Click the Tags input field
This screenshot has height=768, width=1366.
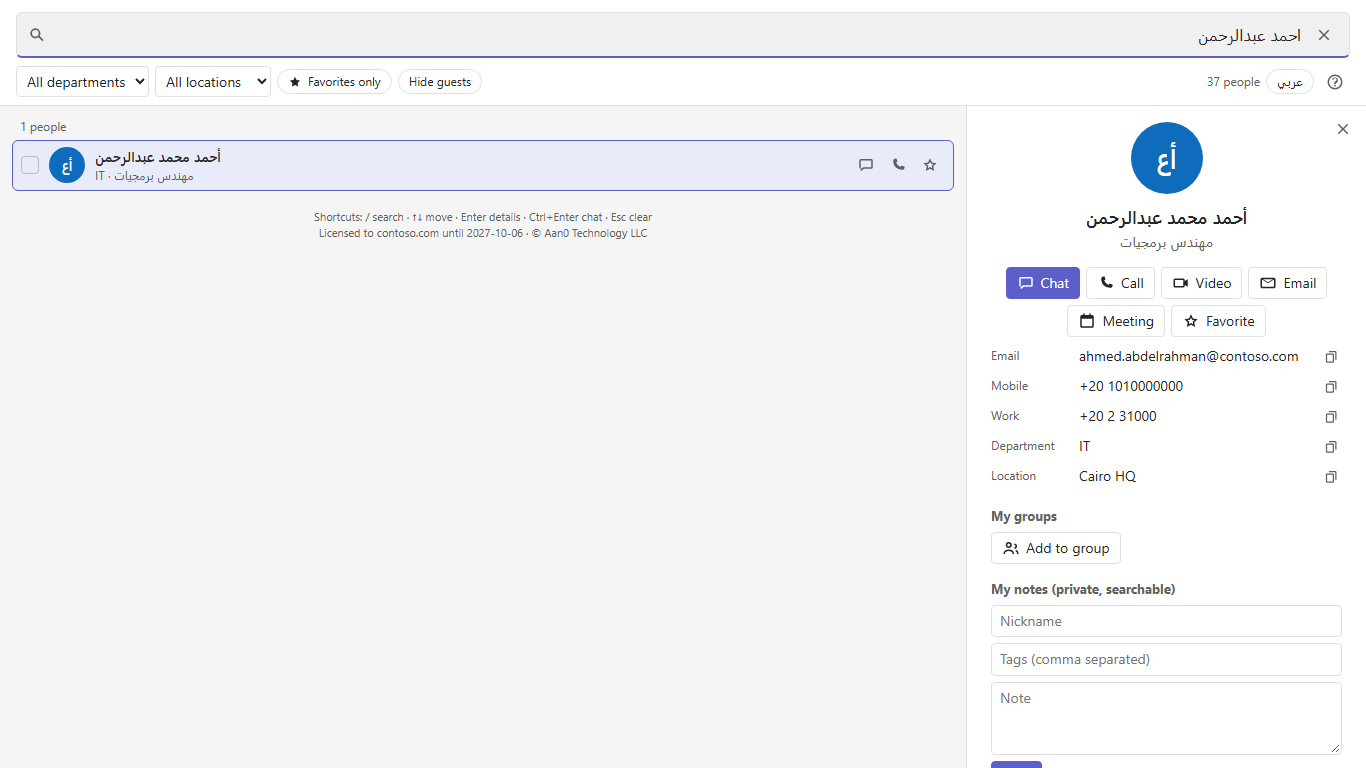coord(1166,659)
